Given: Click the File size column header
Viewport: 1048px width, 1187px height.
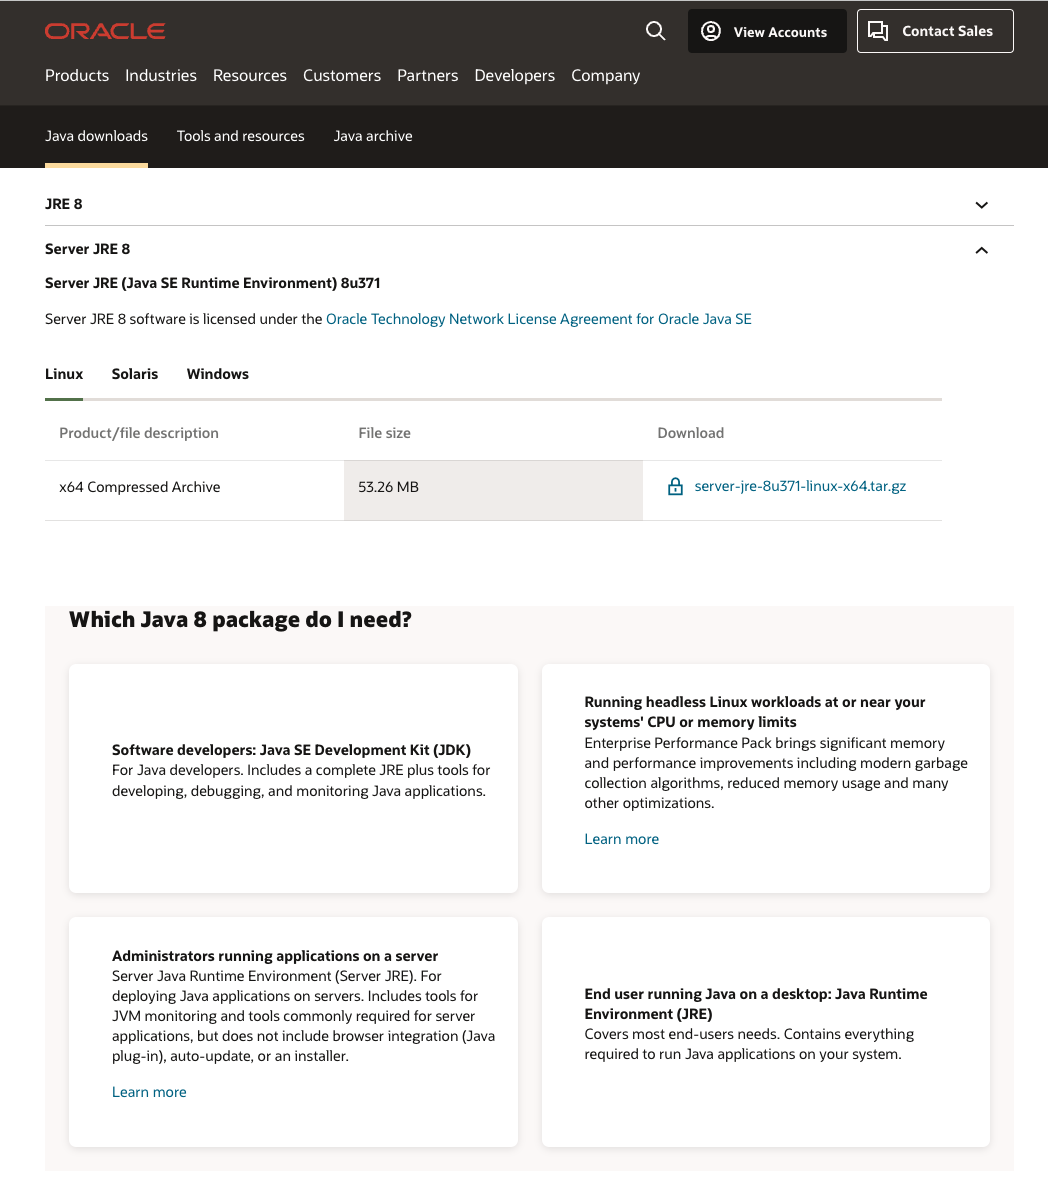Looking at the screenshot, I should pos(385,433).
